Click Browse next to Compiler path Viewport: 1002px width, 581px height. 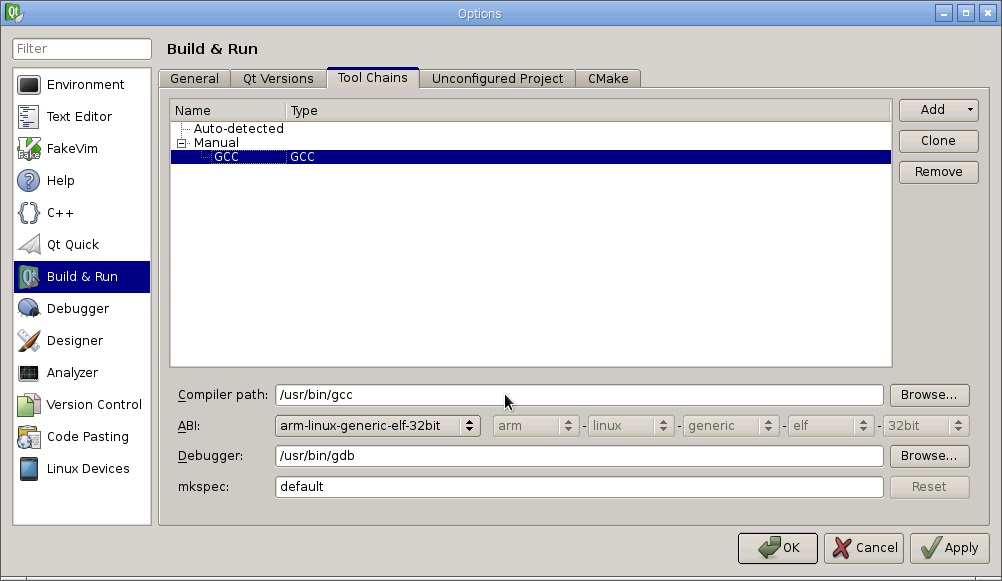point(929,395)
